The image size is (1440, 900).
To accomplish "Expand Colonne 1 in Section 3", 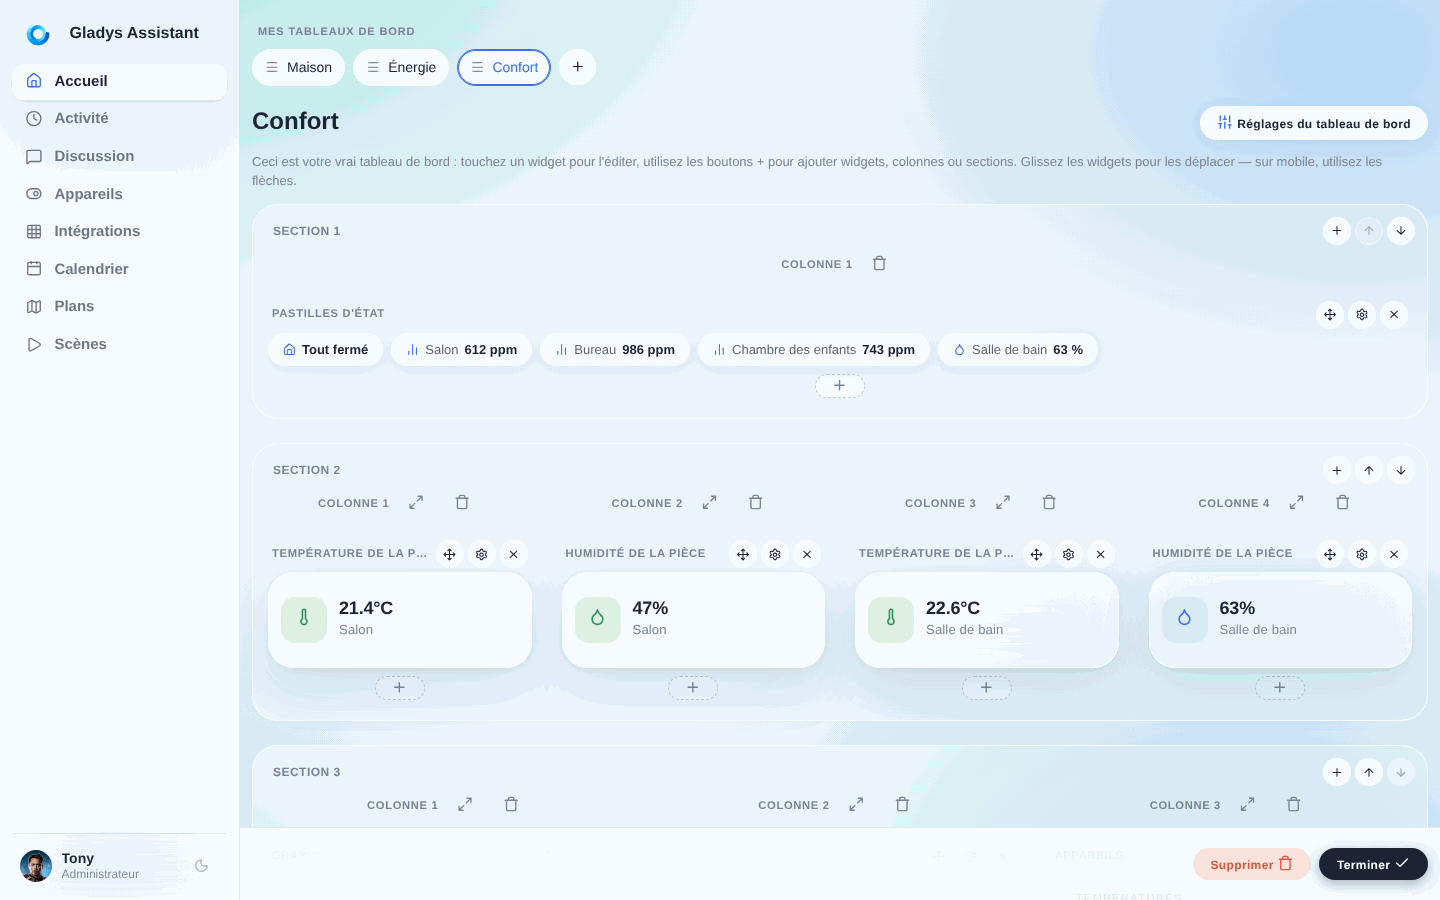I will 465,805.
